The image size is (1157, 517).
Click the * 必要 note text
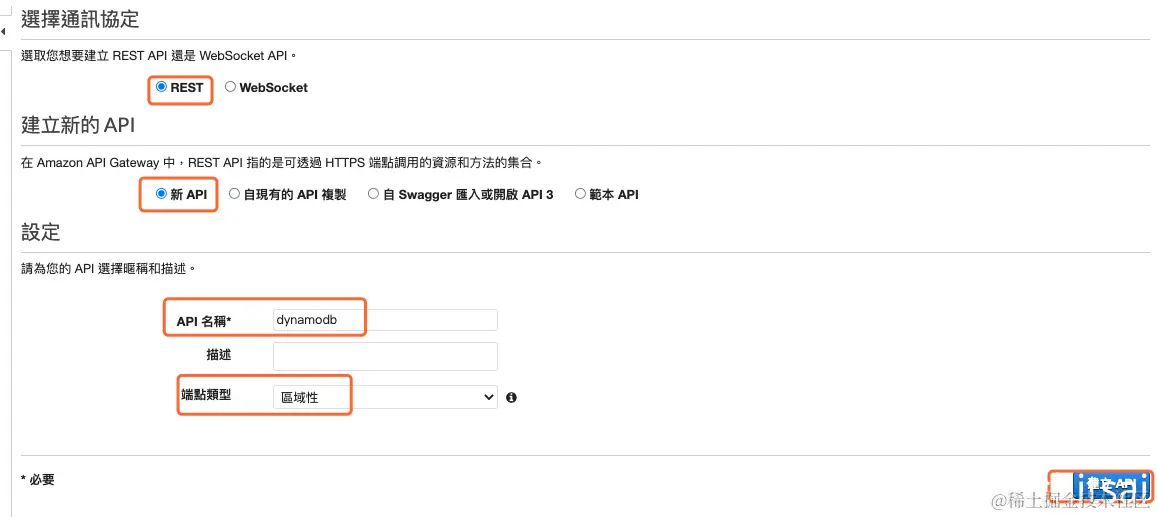coord(38,479)
